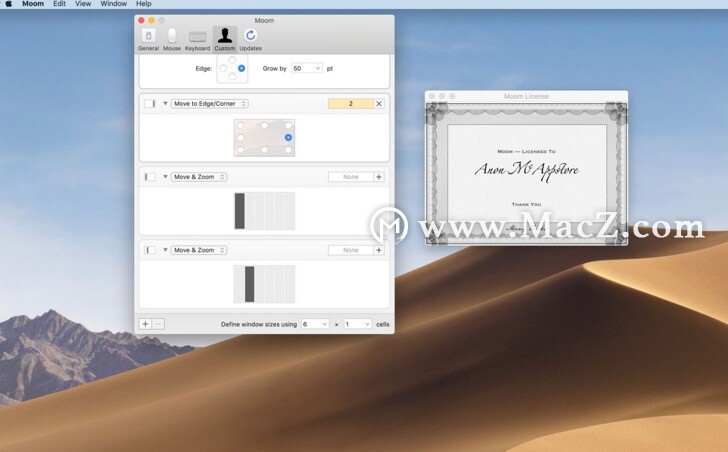The image size is (728, 452).
Task: Open the Apple menu
Action: (x=8, y=4)
